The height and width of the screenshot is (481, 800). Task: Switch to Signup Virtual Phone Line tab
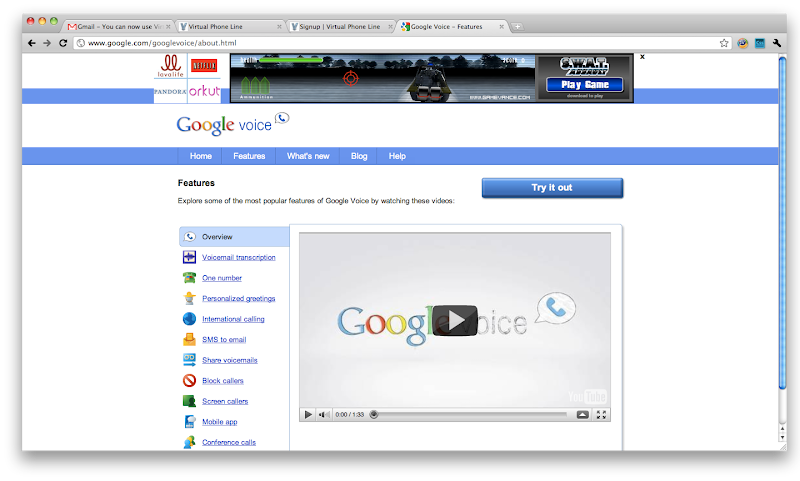pos(341,27)
